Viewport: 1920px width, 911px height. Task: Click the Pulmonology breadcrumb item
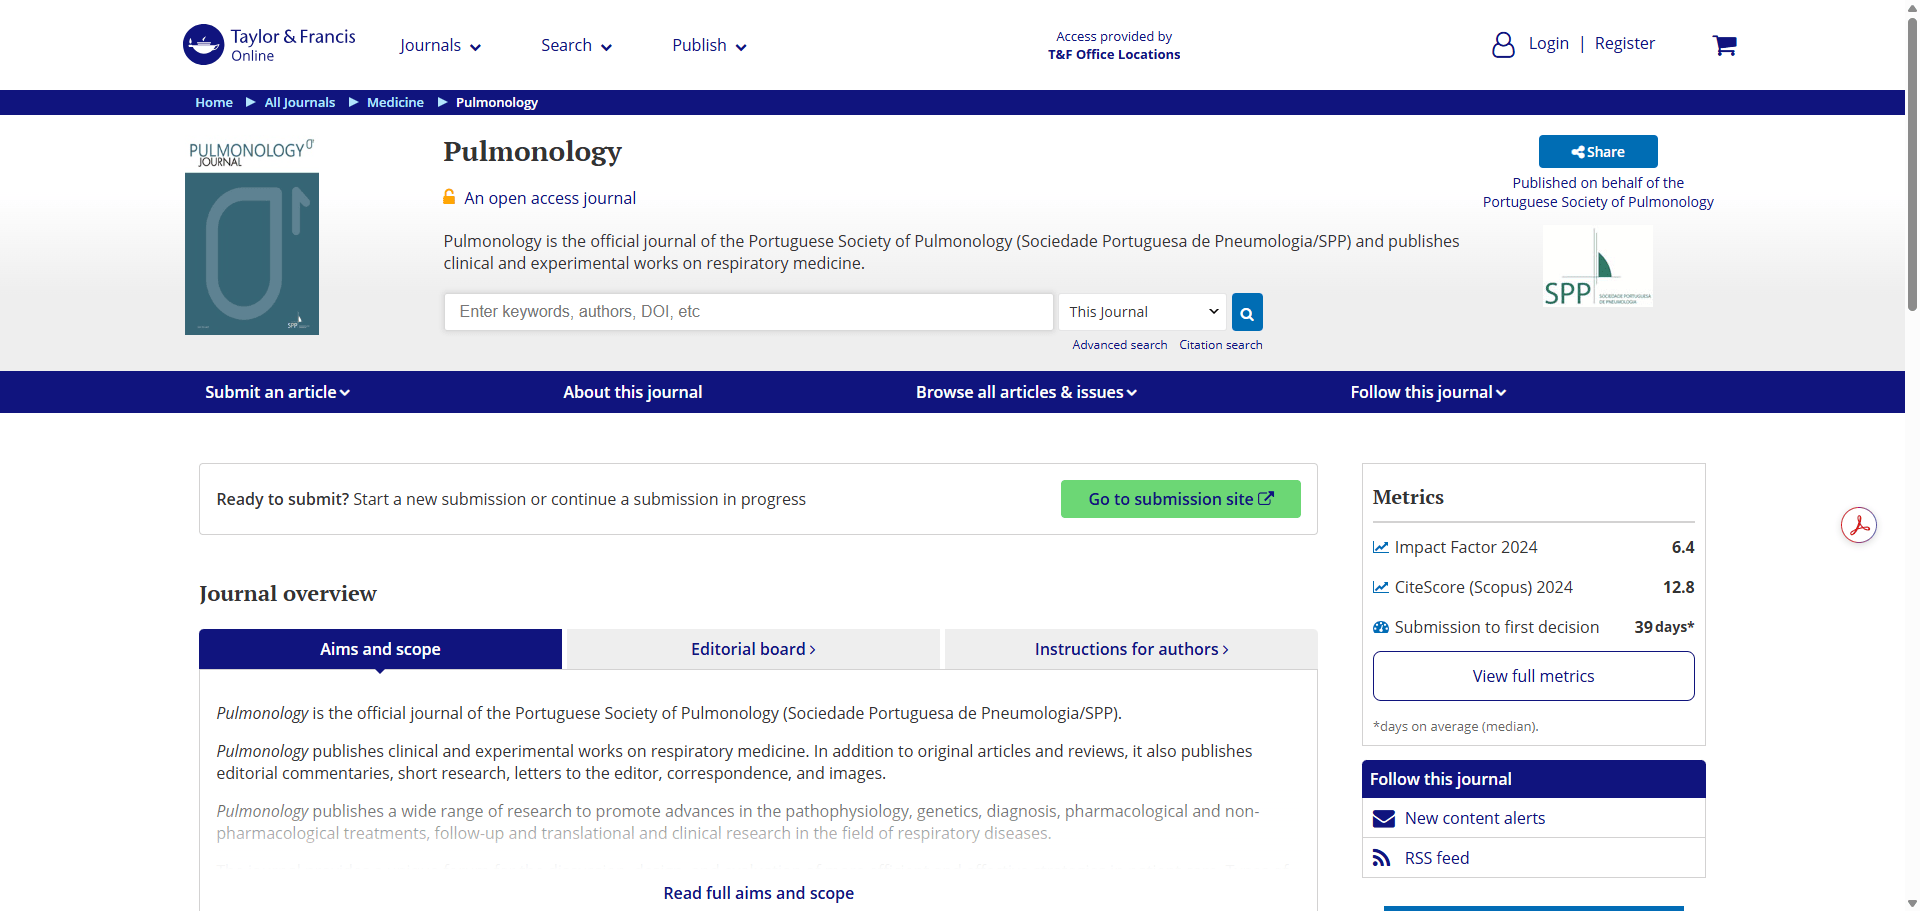(497, 103)
